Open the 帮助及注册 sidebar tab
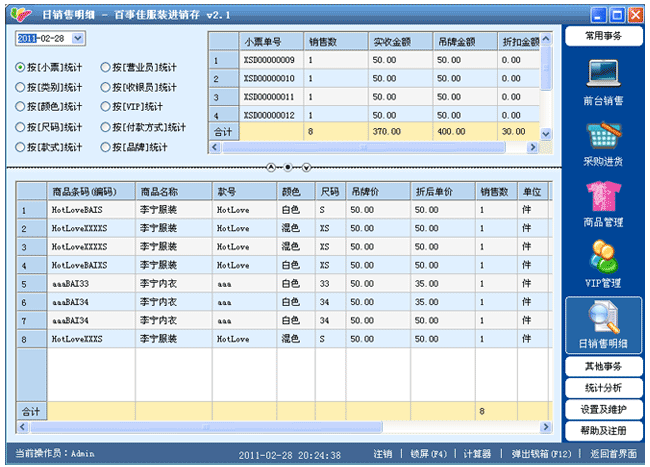The image size is (650, 467). tap(604, 431)
